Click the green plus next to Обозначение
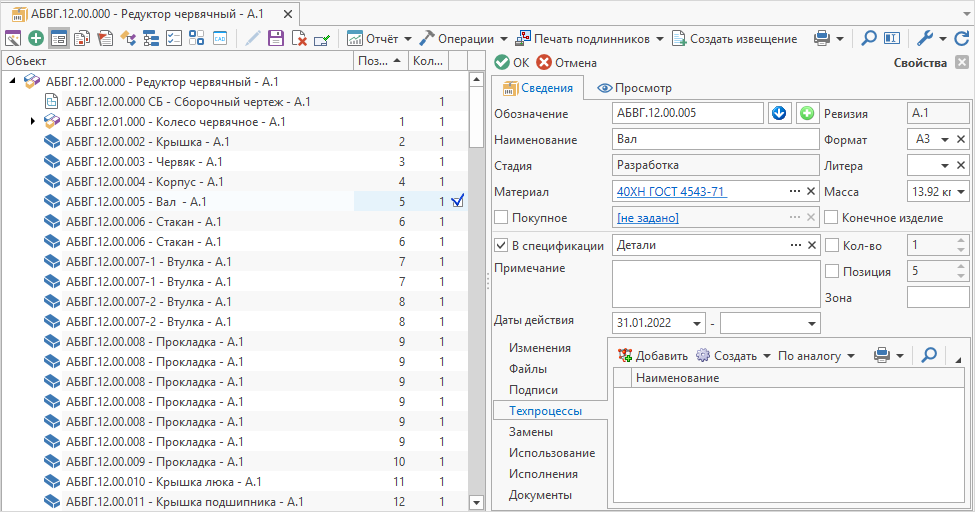Viewport: 975px width, 512px height. click(x=807, y=113)
